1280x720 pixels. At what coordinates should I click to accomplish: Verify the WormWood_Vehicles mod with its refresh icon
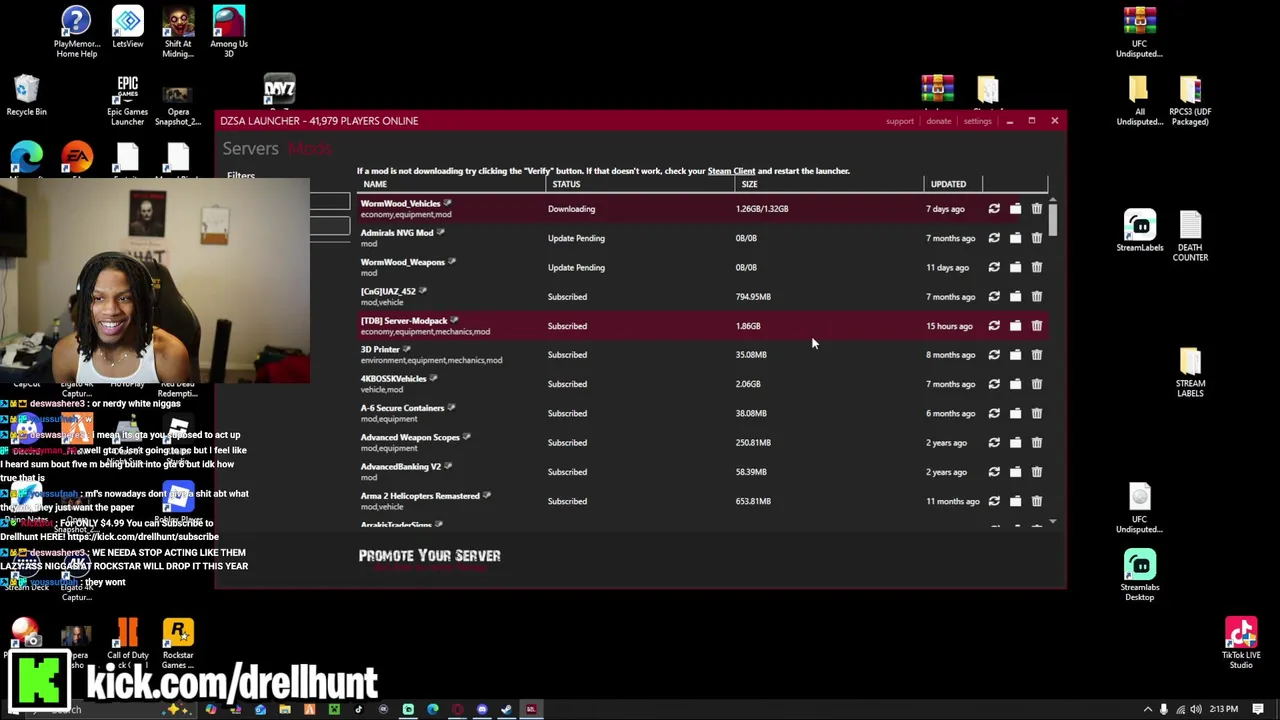[994, 209]
